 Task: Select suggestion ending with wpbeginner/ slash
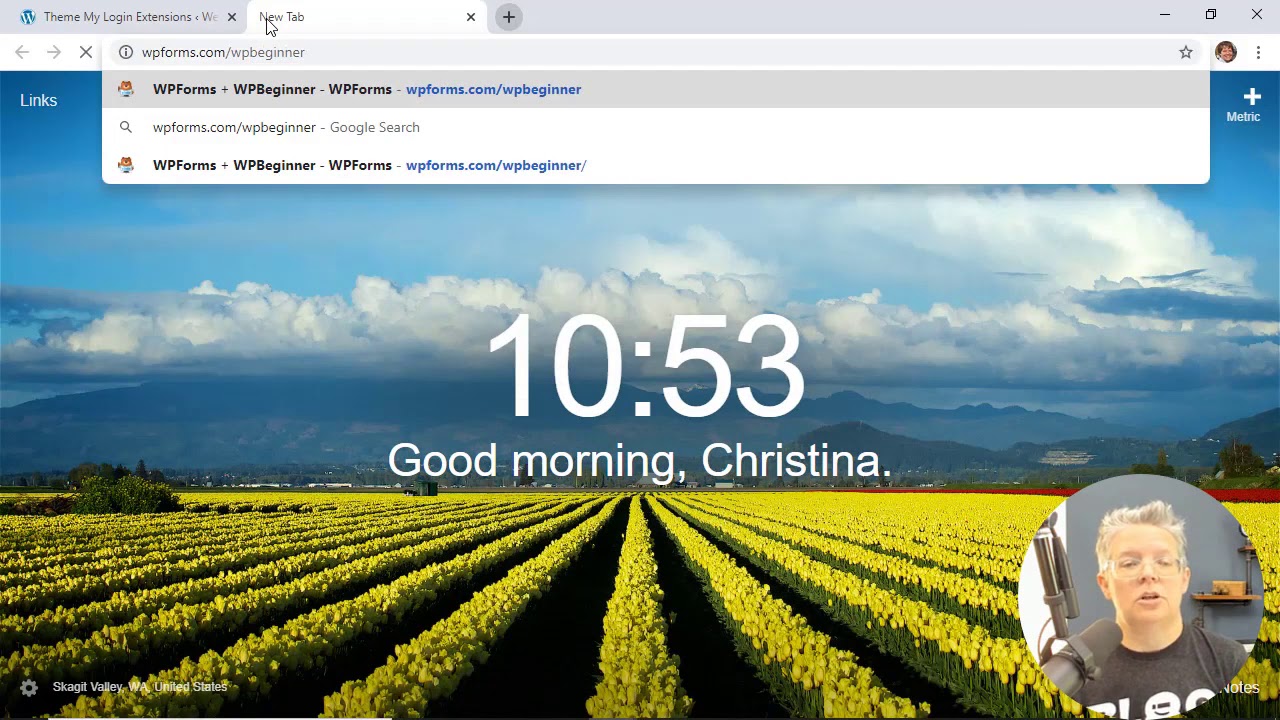[x=656, y=165]
